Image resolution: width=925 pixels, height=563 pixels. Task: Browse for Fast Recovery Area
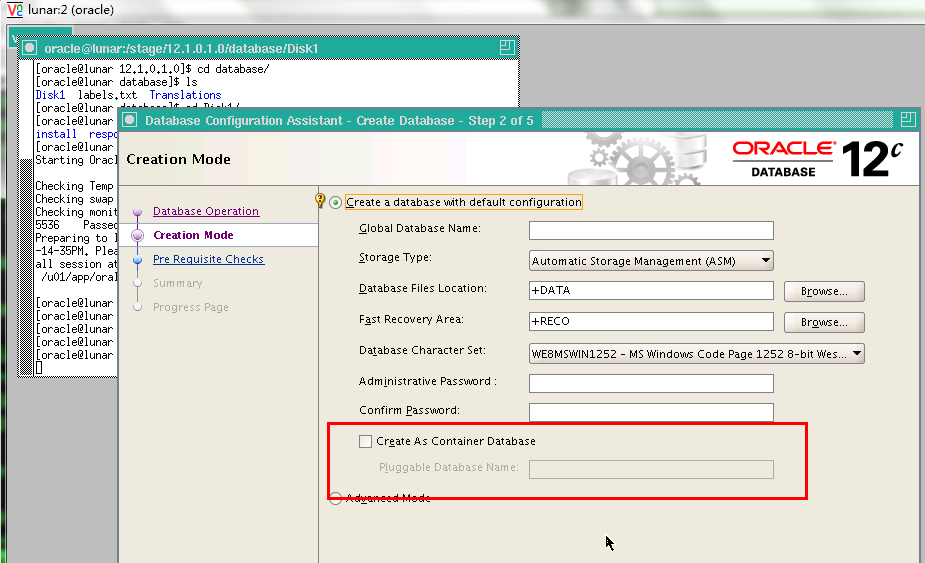(x=824, y=322)
